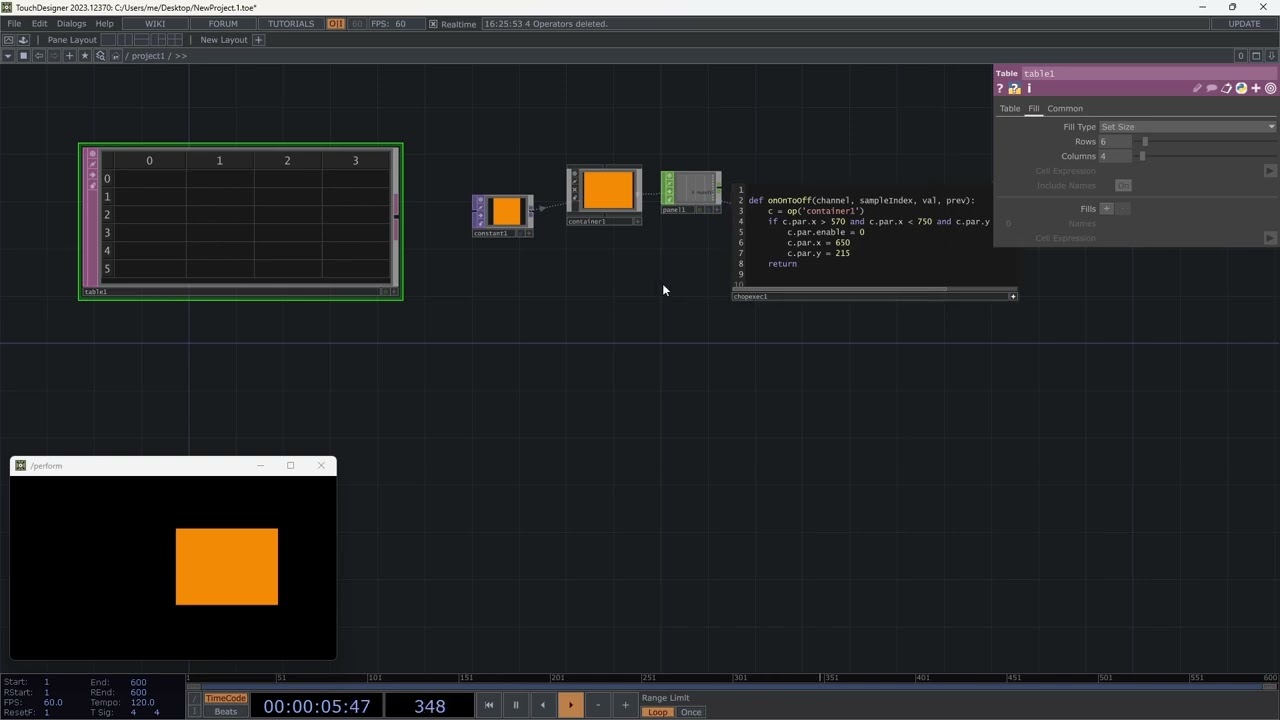The width and height of the screenshot is (1280, 720).
Task: Click the back arrow in path bar
Action: click(x=39, y=56)
